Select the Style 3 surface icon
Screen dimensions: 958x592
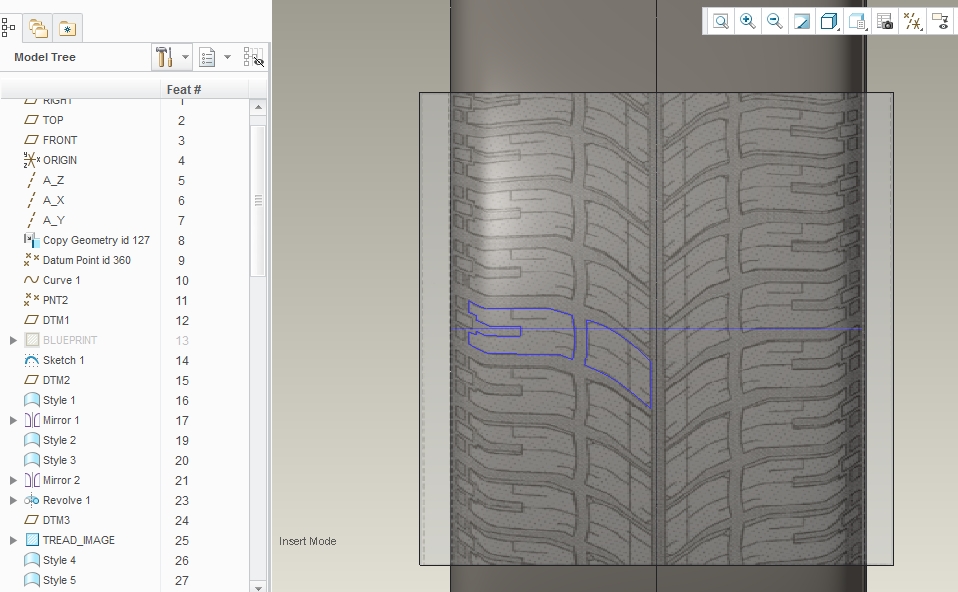point(31,460)
